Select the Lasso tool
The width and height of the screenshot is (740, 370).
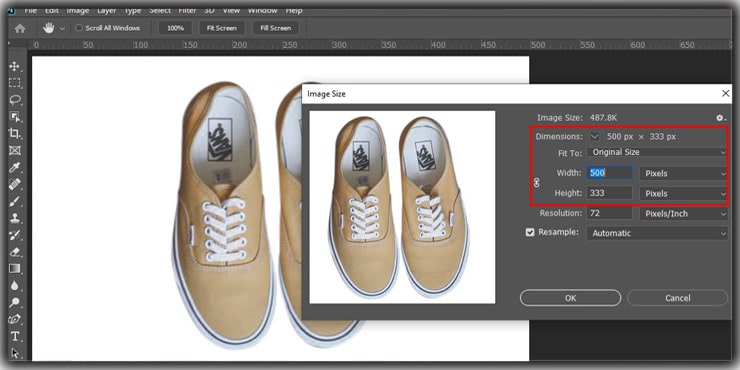click(15, 100)
